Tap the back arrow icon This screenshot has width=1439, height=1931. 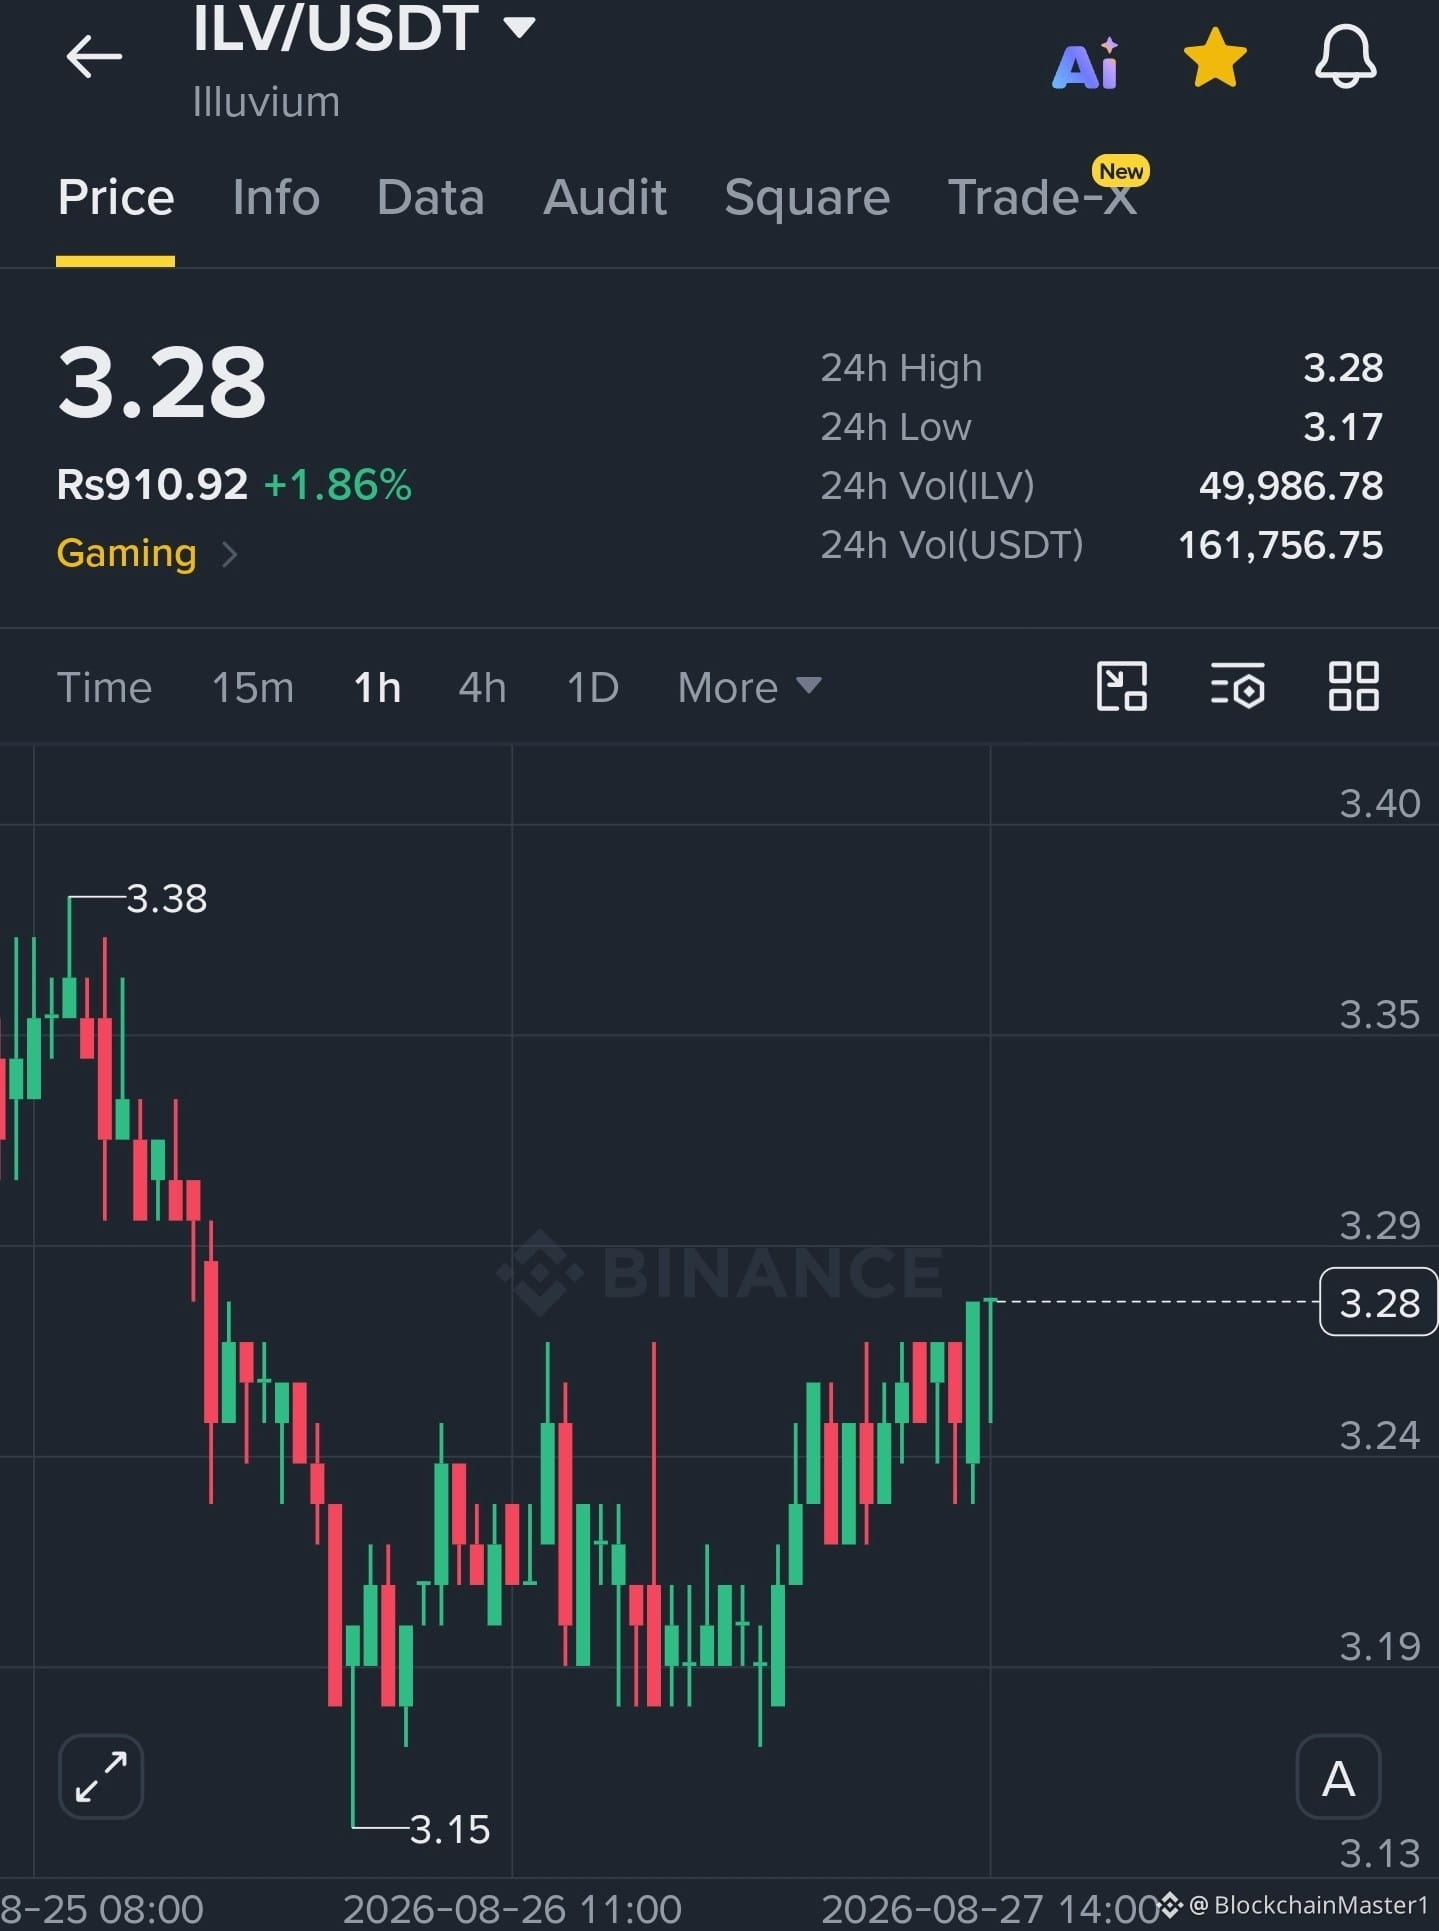click(x=94, y=56)
